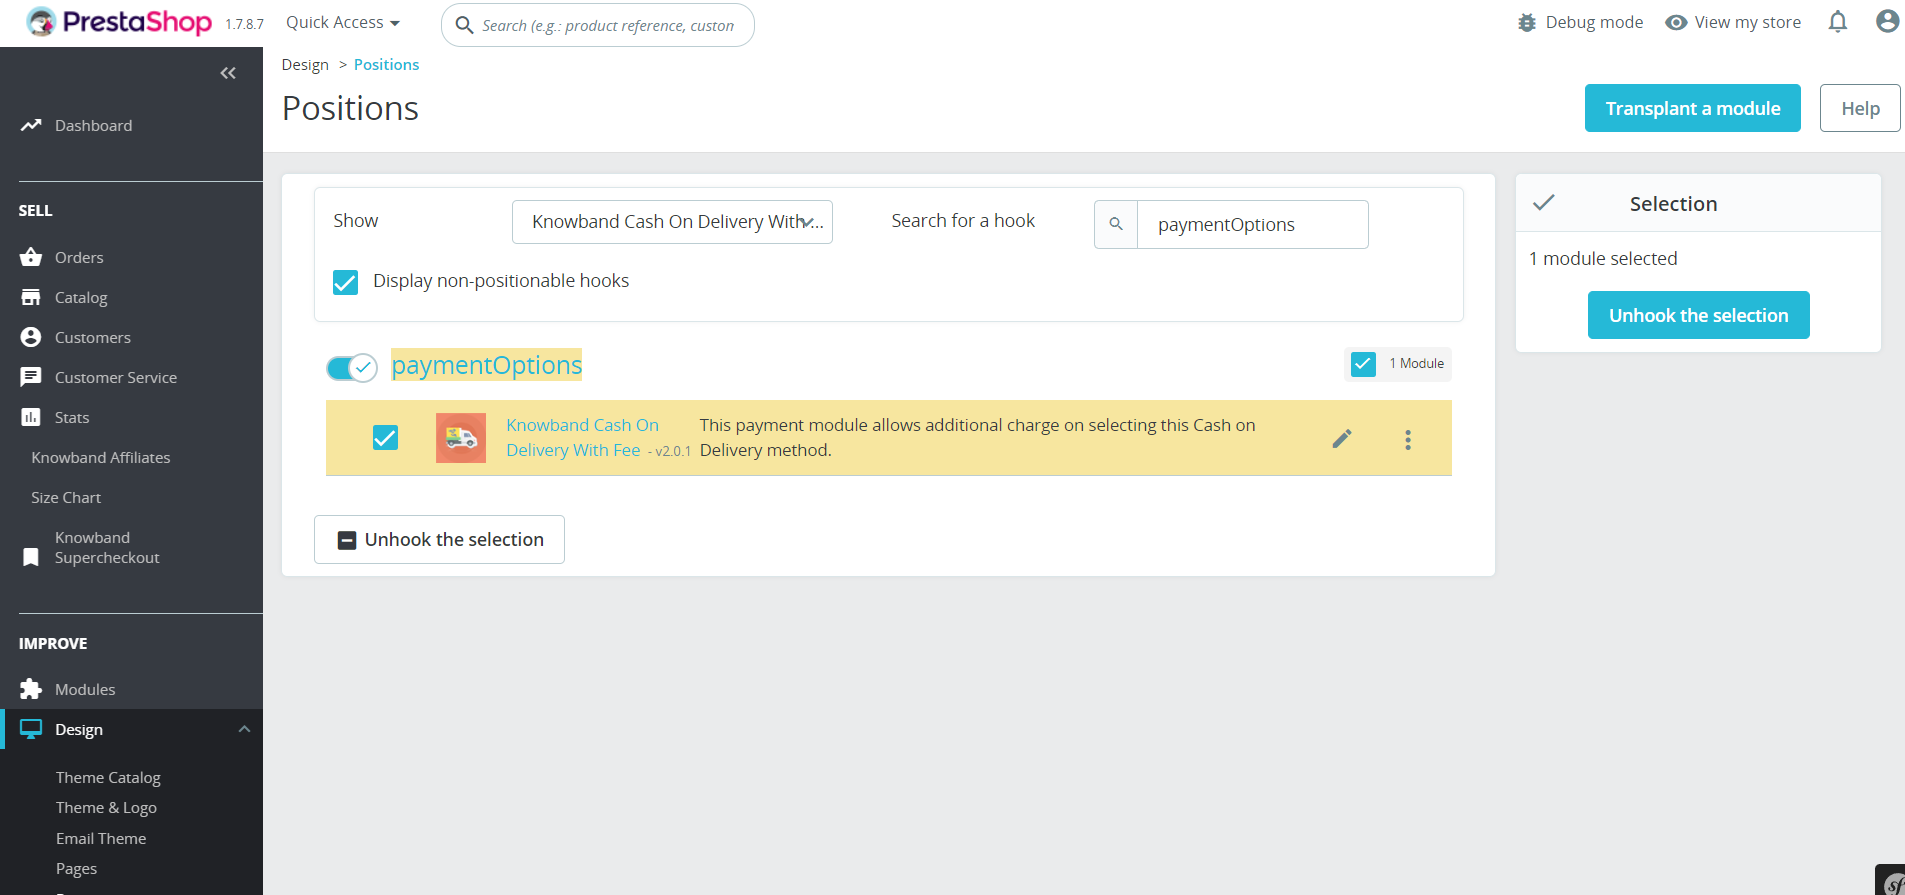1905x895 pixels.
Task: Click the View my store link text
Action: tap(1747, 22)
